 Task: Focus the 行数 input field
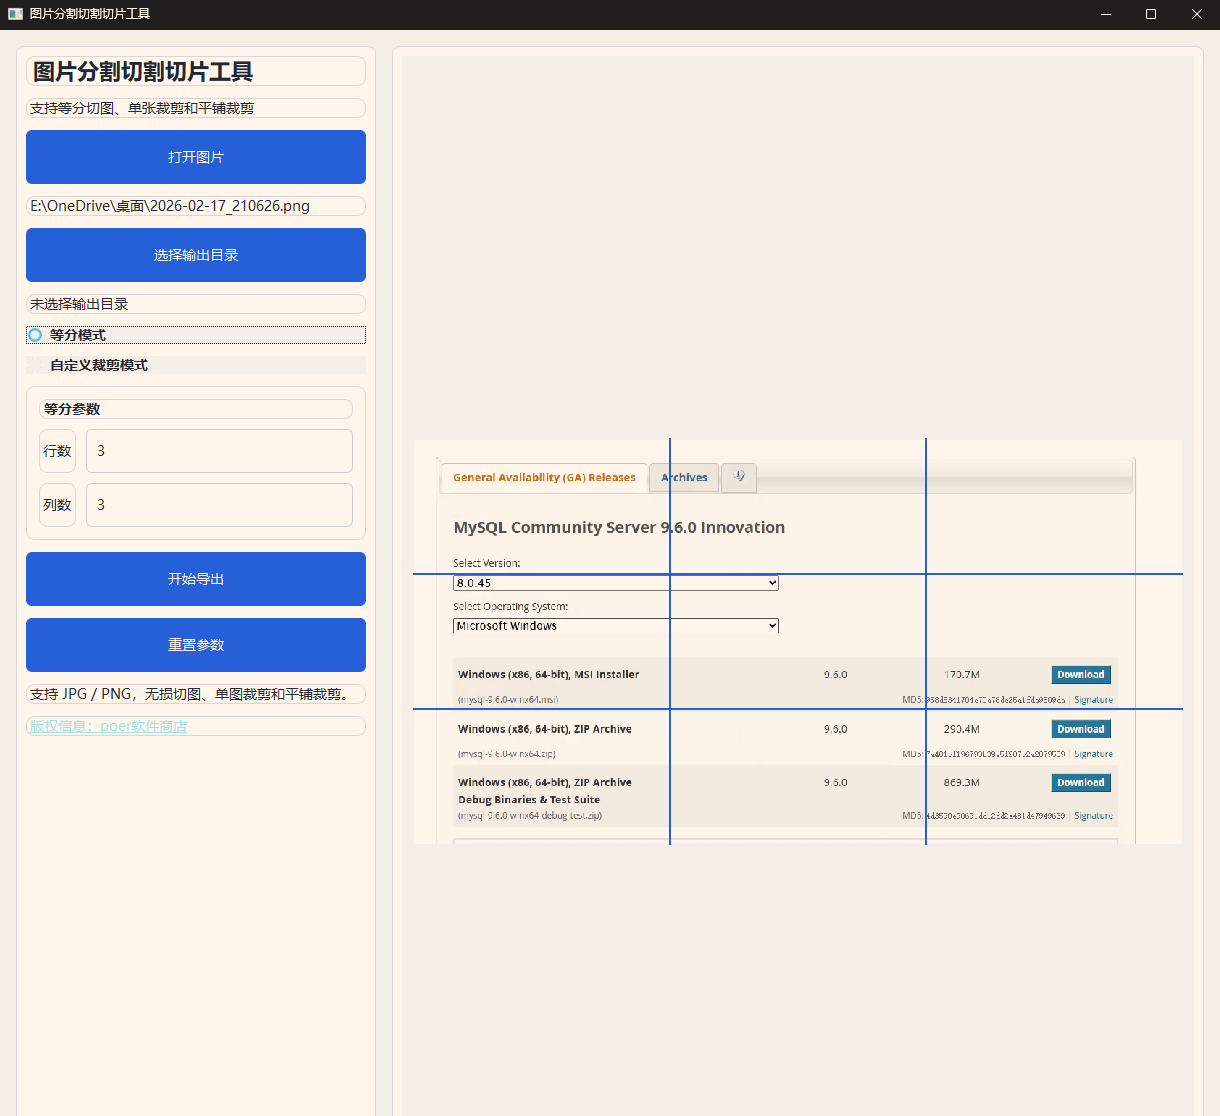219,451
